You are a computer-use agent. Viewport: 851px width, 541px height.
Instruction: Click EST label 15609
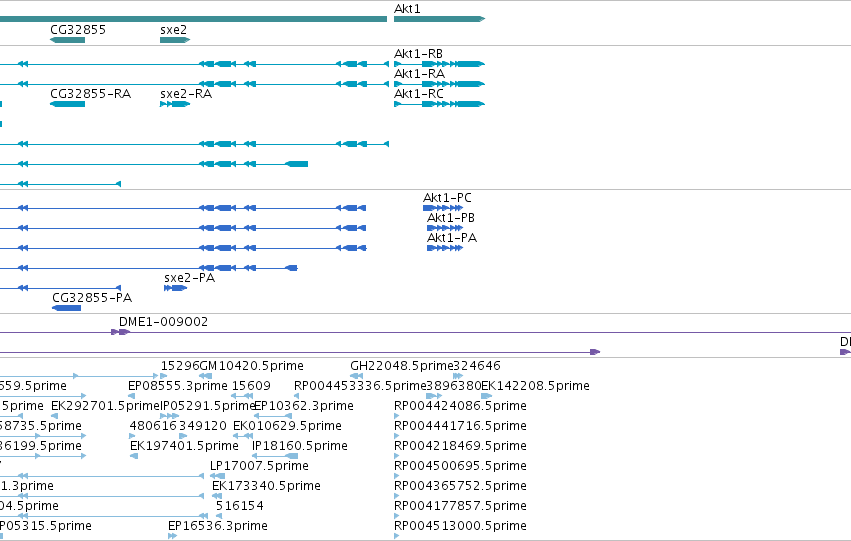pos(251,386)
